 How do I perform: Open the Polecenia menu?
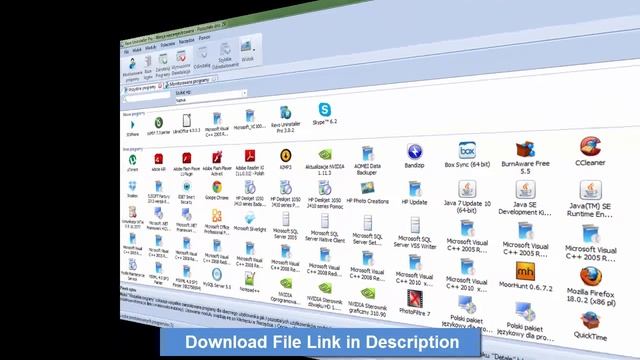click(x=167, y=44)
